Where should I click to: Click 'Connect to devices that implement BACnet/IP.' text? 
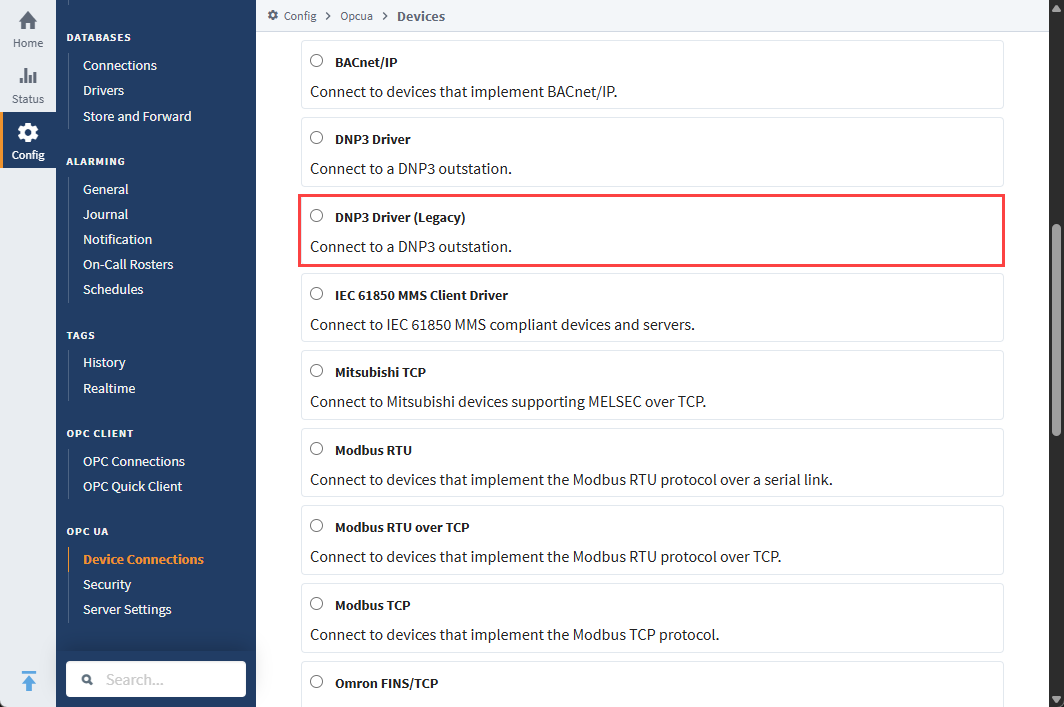(x=463, y=92)
